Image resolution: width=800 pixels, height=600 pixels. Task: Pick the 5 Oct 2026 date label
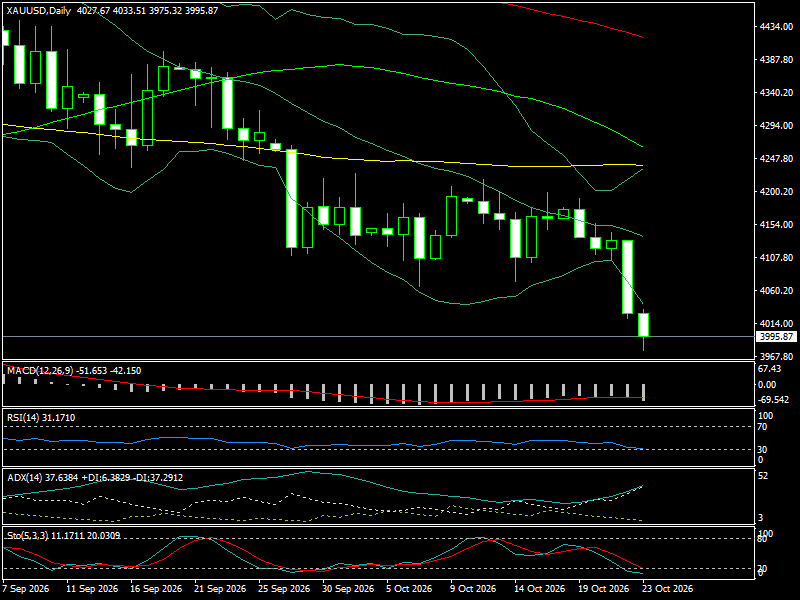tap(409, 589)
